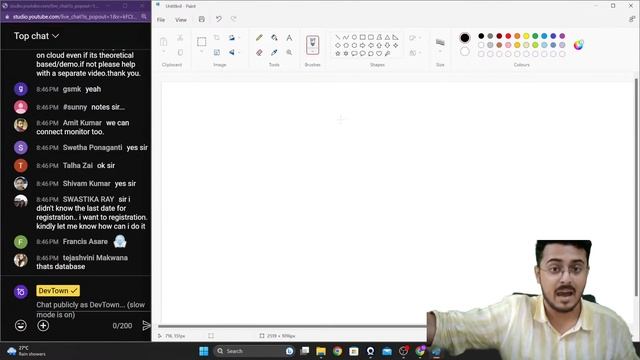Click the Save icon in Paint
The image size is (640, 360).
tap(202, 19)
